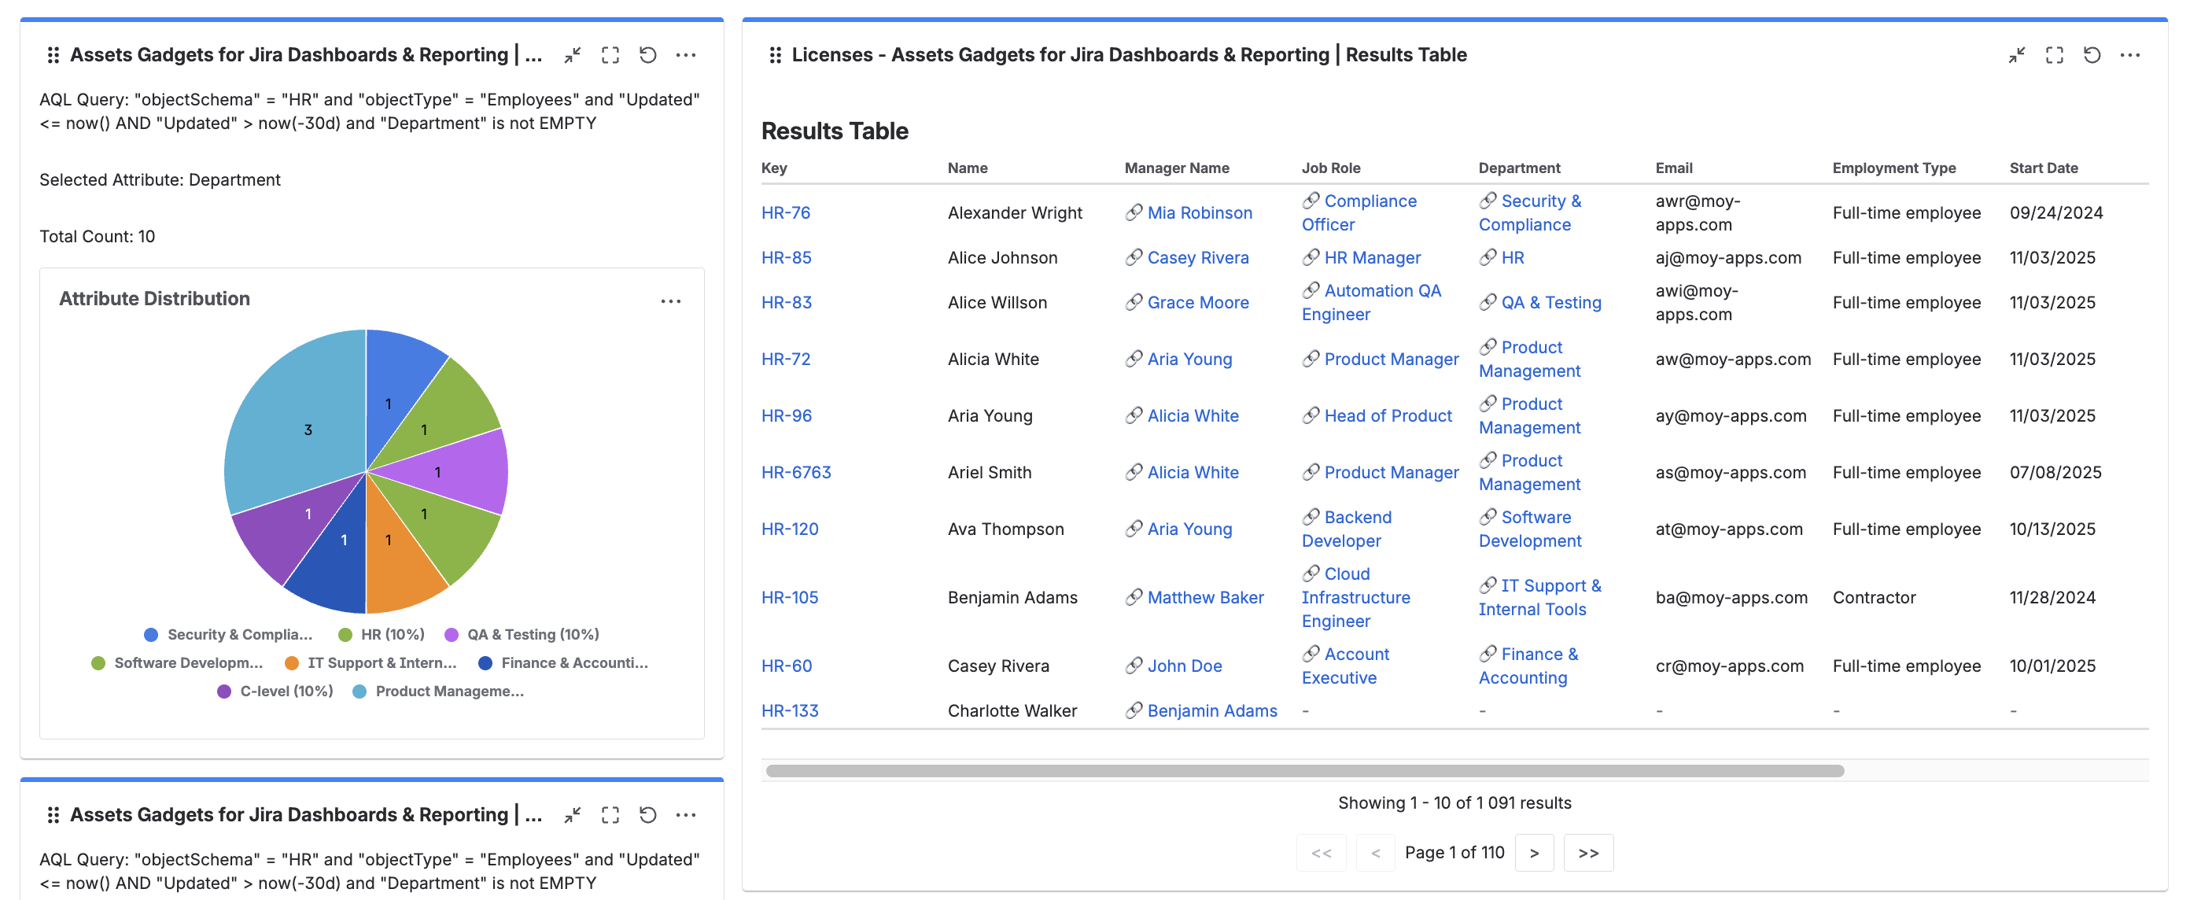Refresh the bottom-left Assets Gadgets panel

point(648,815)
